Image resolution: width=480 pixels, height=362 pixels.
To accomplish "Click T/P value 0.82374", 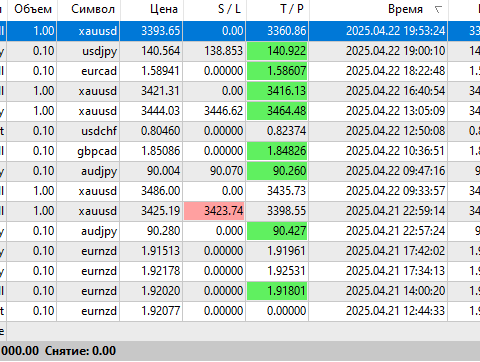I will coord(286,131).
